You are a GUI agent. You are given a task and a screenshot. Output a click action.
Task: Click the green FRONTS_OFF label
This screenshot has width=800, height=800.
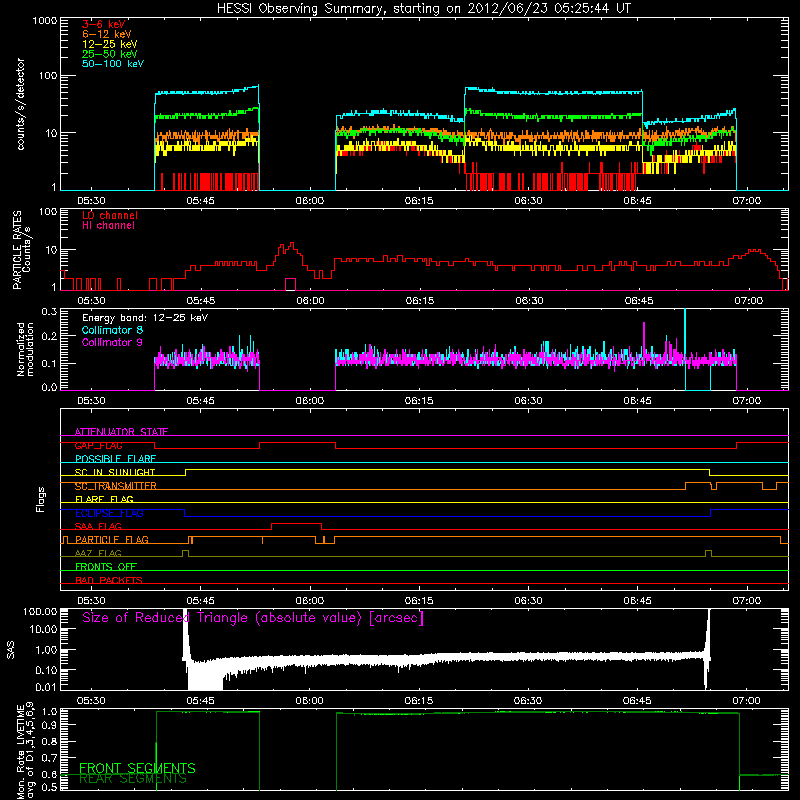coord(106,567)
